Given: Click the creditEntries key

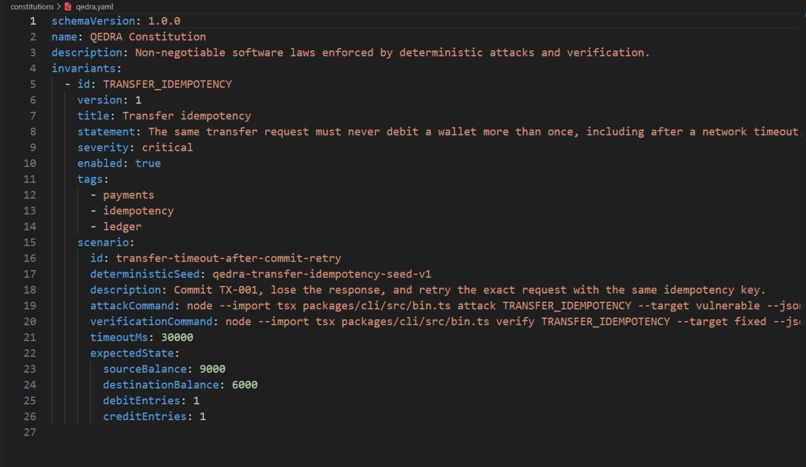Looking at the screenshot, I should point(144,417).
